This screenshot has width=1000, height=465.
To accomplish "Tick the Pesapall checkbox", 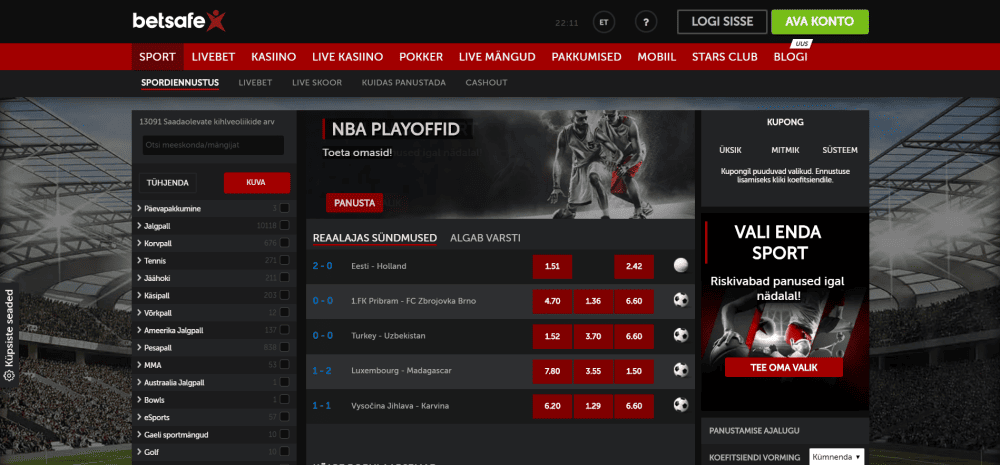I will point(284,348).
